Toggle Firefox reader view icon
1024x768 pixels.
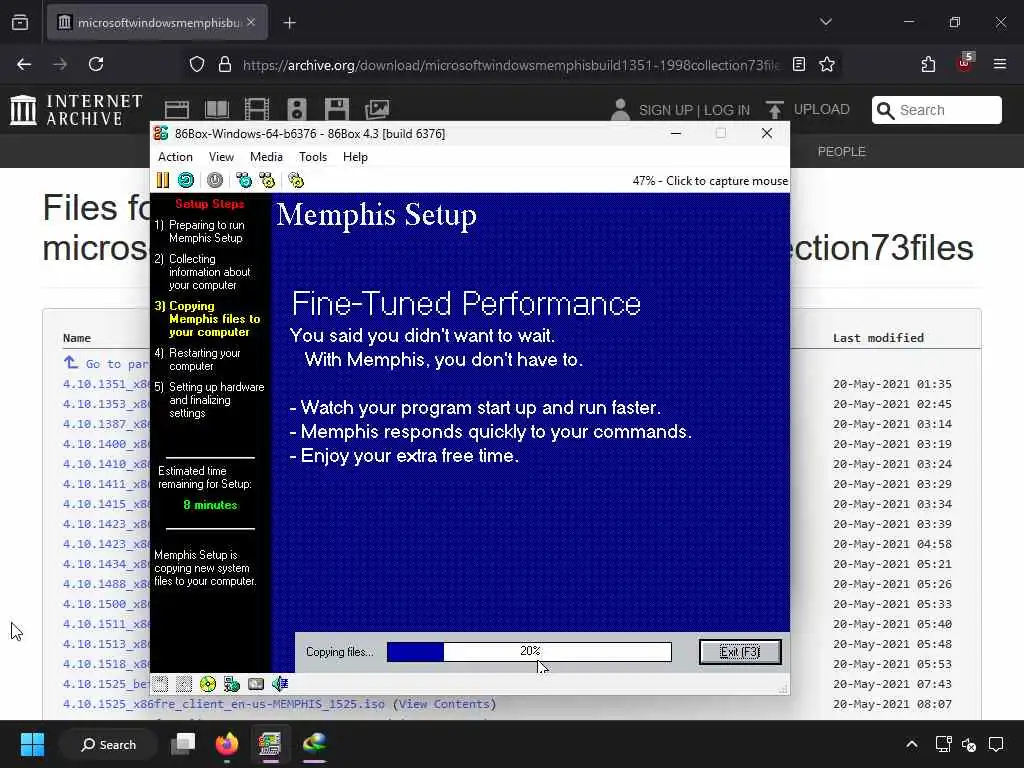[x=799, y=64]
